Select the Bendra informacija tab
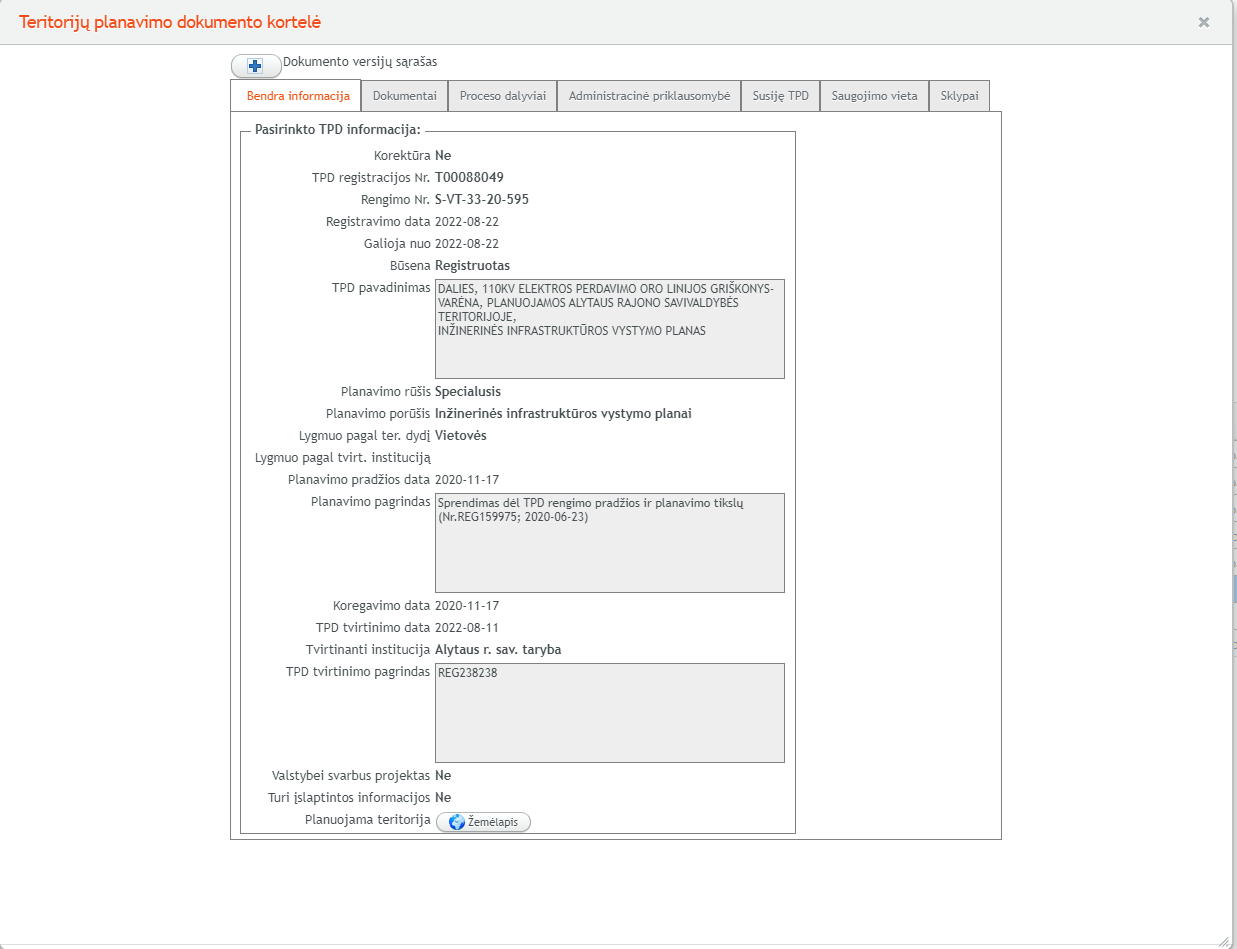The height and width of the screenshot is (949, 1237). click(297, 96)
